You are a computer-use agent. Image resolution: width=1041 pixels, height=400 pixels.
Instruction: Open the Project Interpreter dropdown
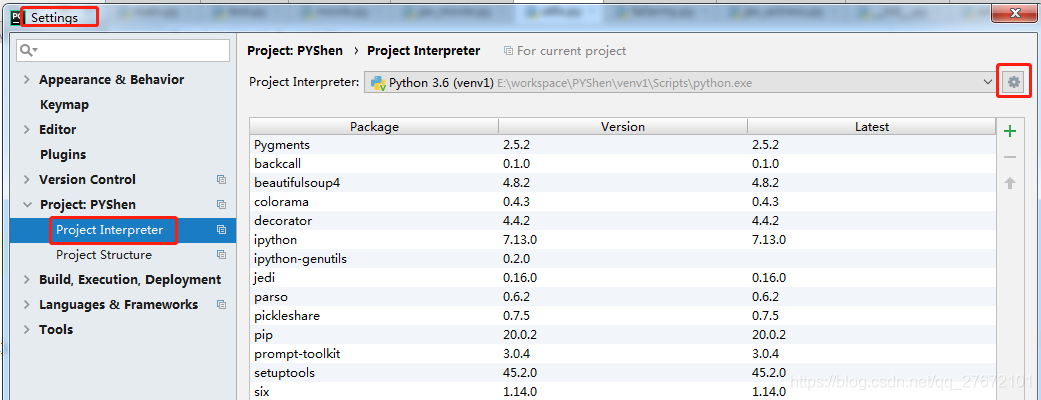pos(987,83)
